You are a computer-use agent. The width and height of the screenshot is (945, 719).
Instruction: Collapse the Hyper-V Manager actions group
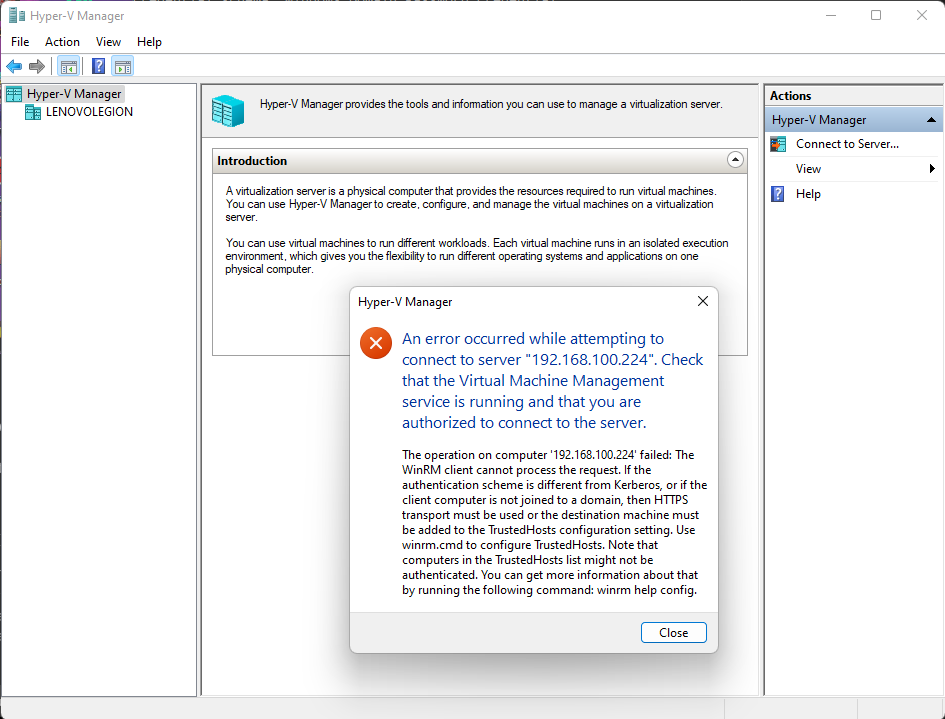(x=931, y=120)
